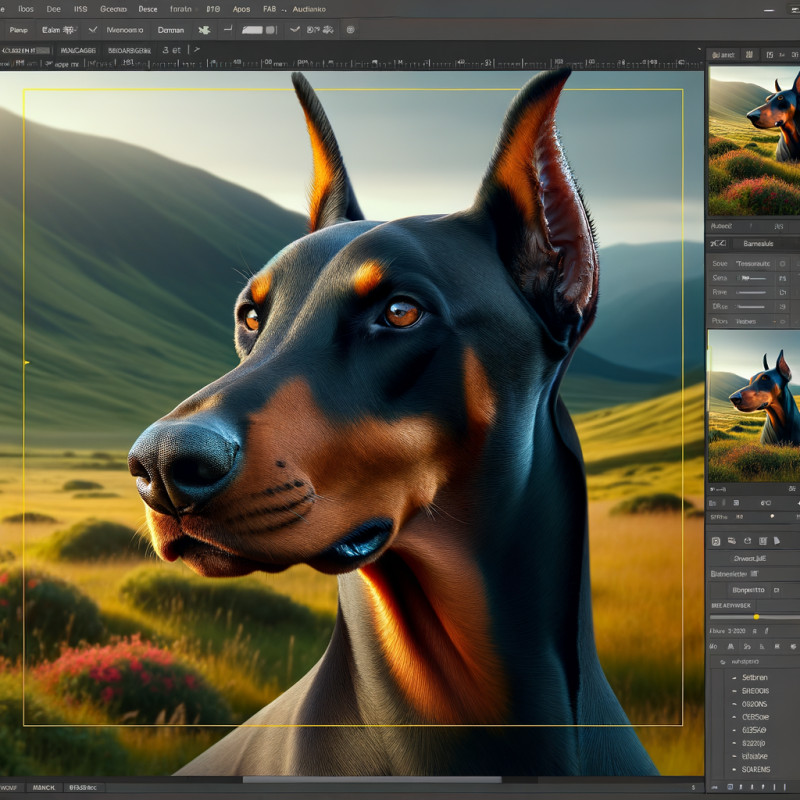800x800 pixels.
Task: Open the panel menu icon above the Navigator preview
Action: click(x=793, y=53)
